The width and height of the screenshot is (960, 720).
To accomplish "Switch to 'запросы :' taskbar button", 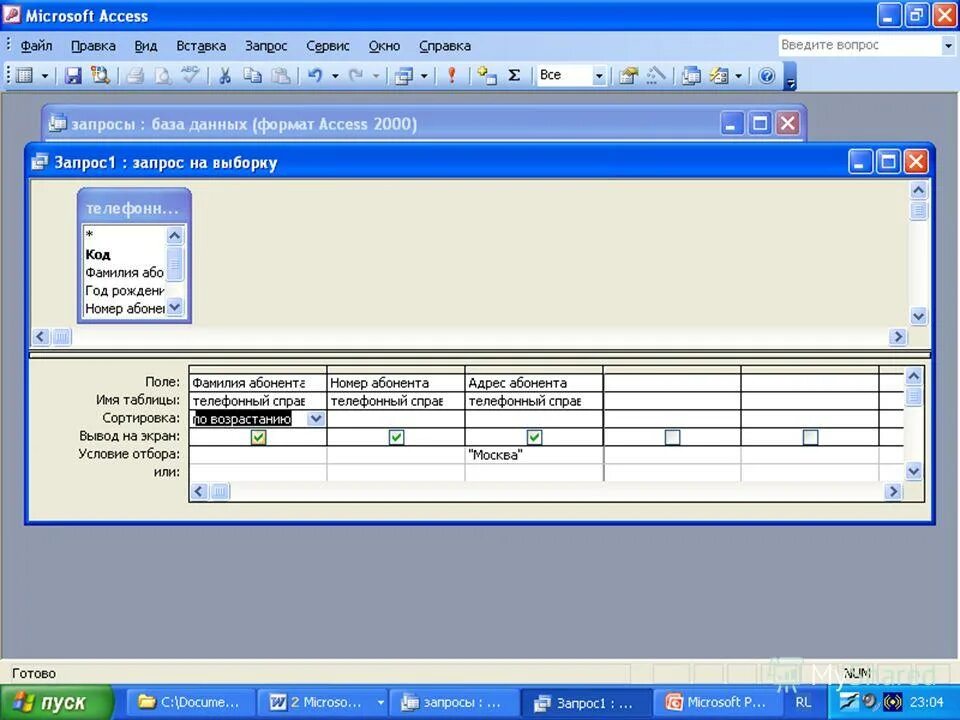I will click(454, 702).
